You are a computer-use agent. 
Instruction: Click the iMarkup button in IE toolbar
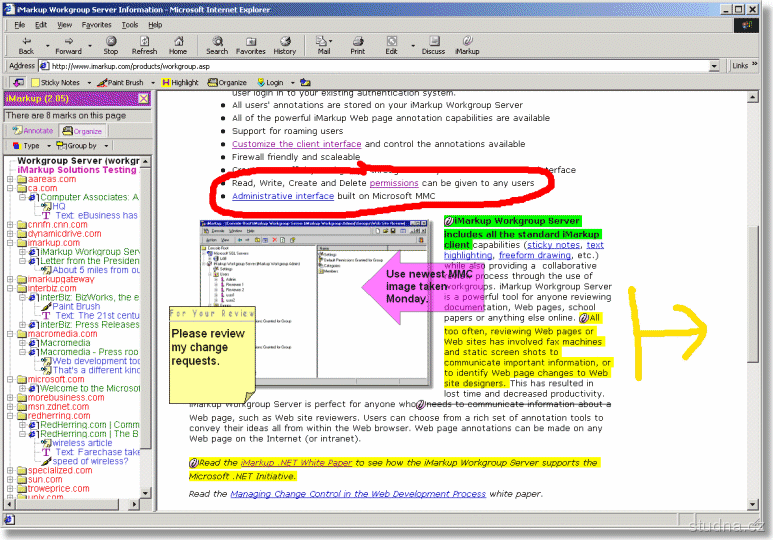click(467, 44)
